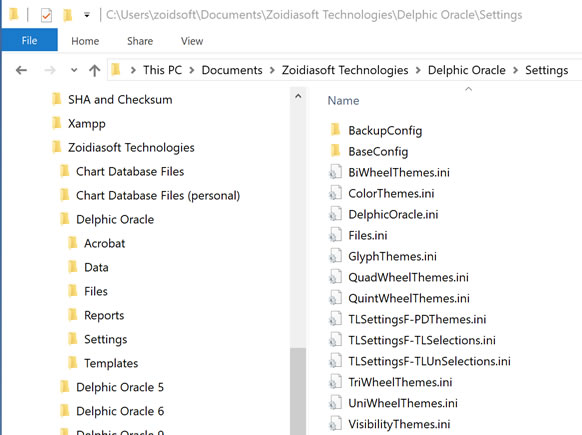Click the Forward navigation arrow
This screenshot has height=435, width=582.
coord(50,70)
